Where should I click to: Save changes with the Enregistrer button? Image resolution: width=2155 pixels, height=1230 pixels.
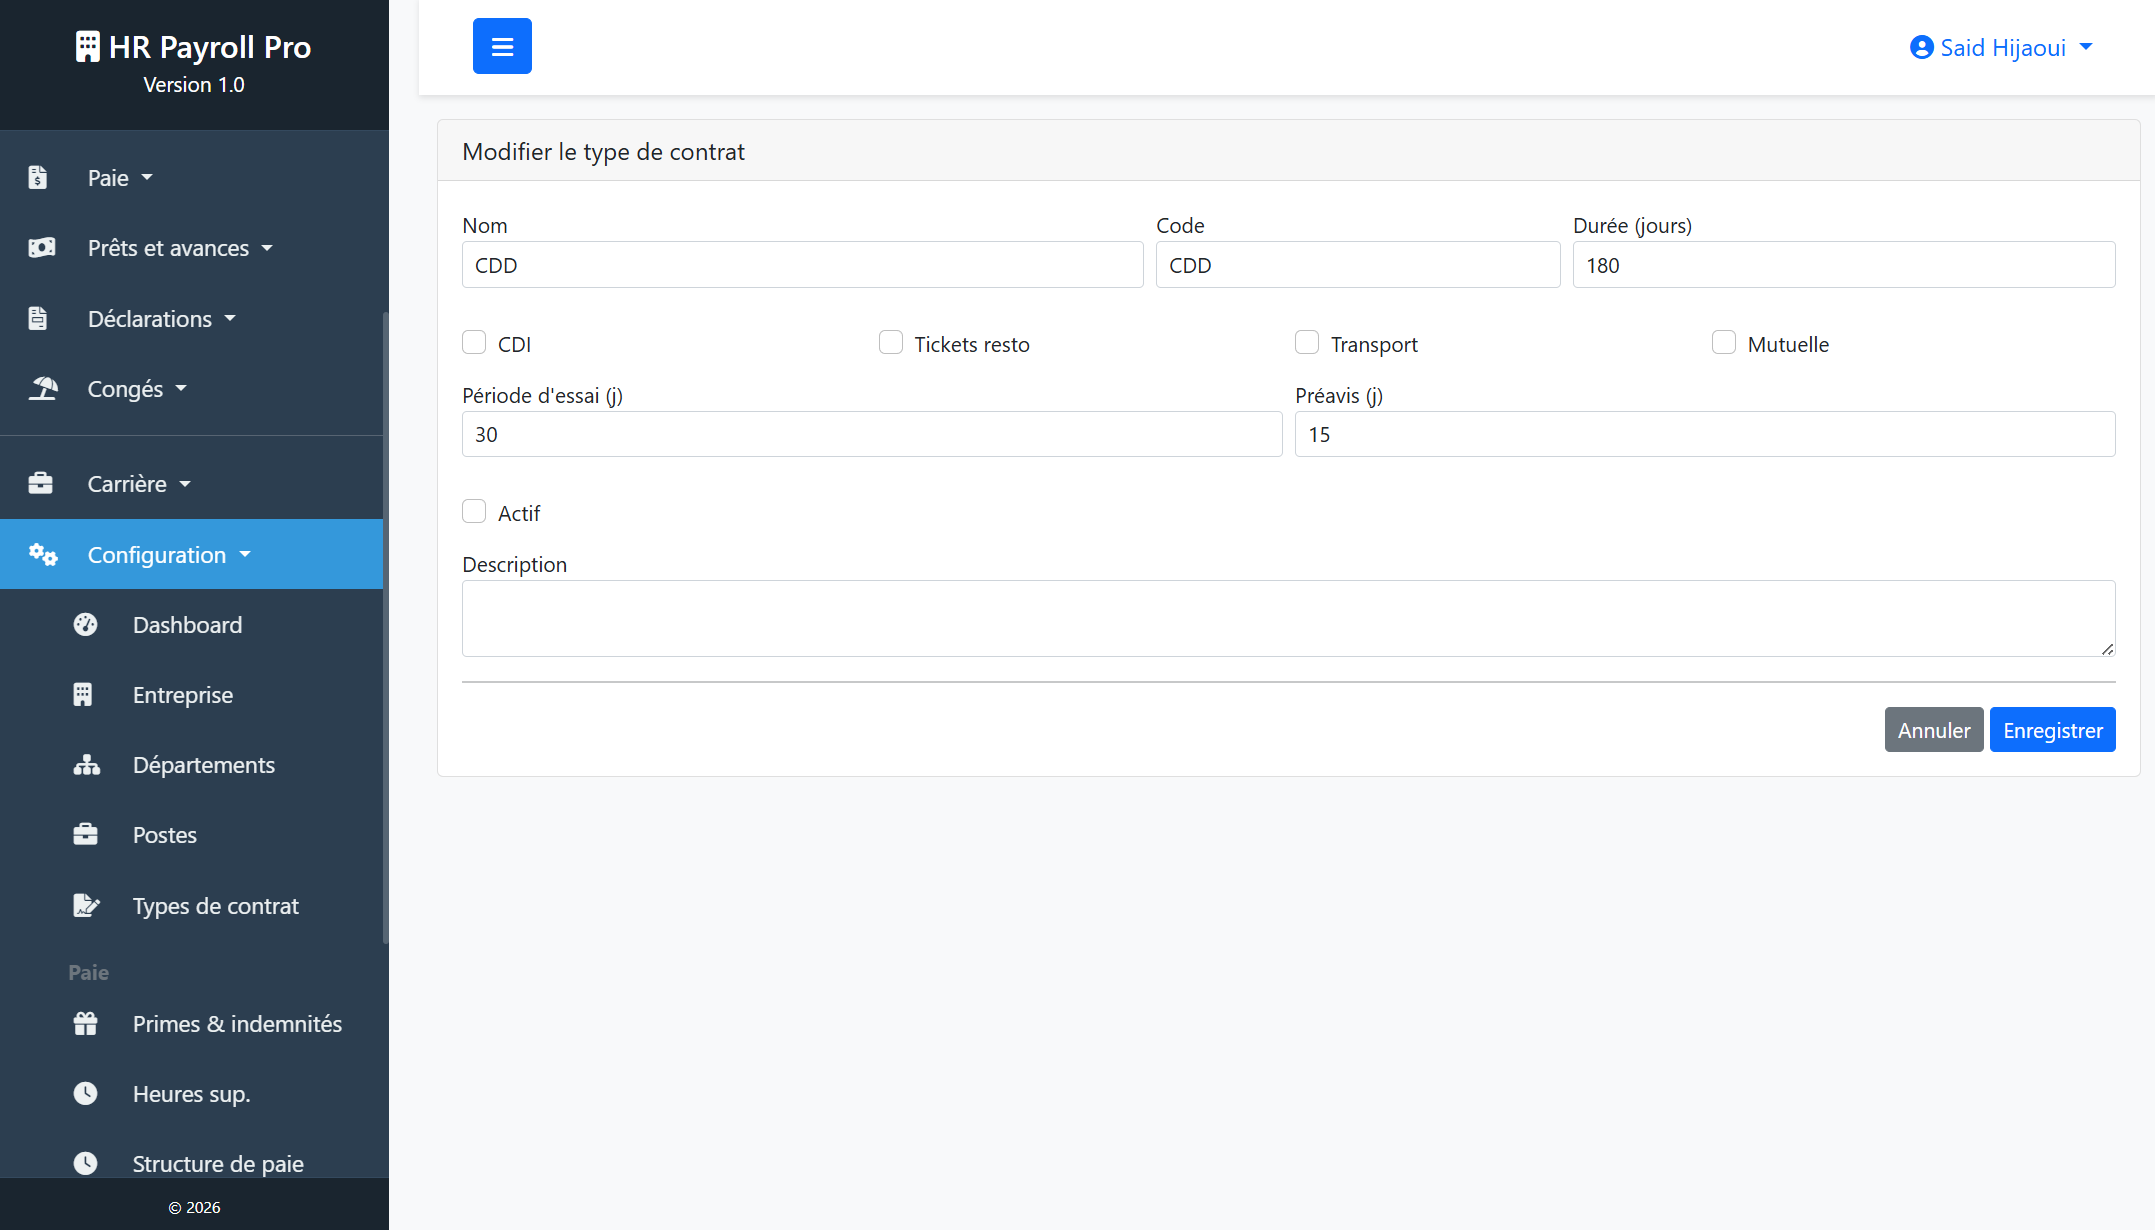[x=2052, y=730]
